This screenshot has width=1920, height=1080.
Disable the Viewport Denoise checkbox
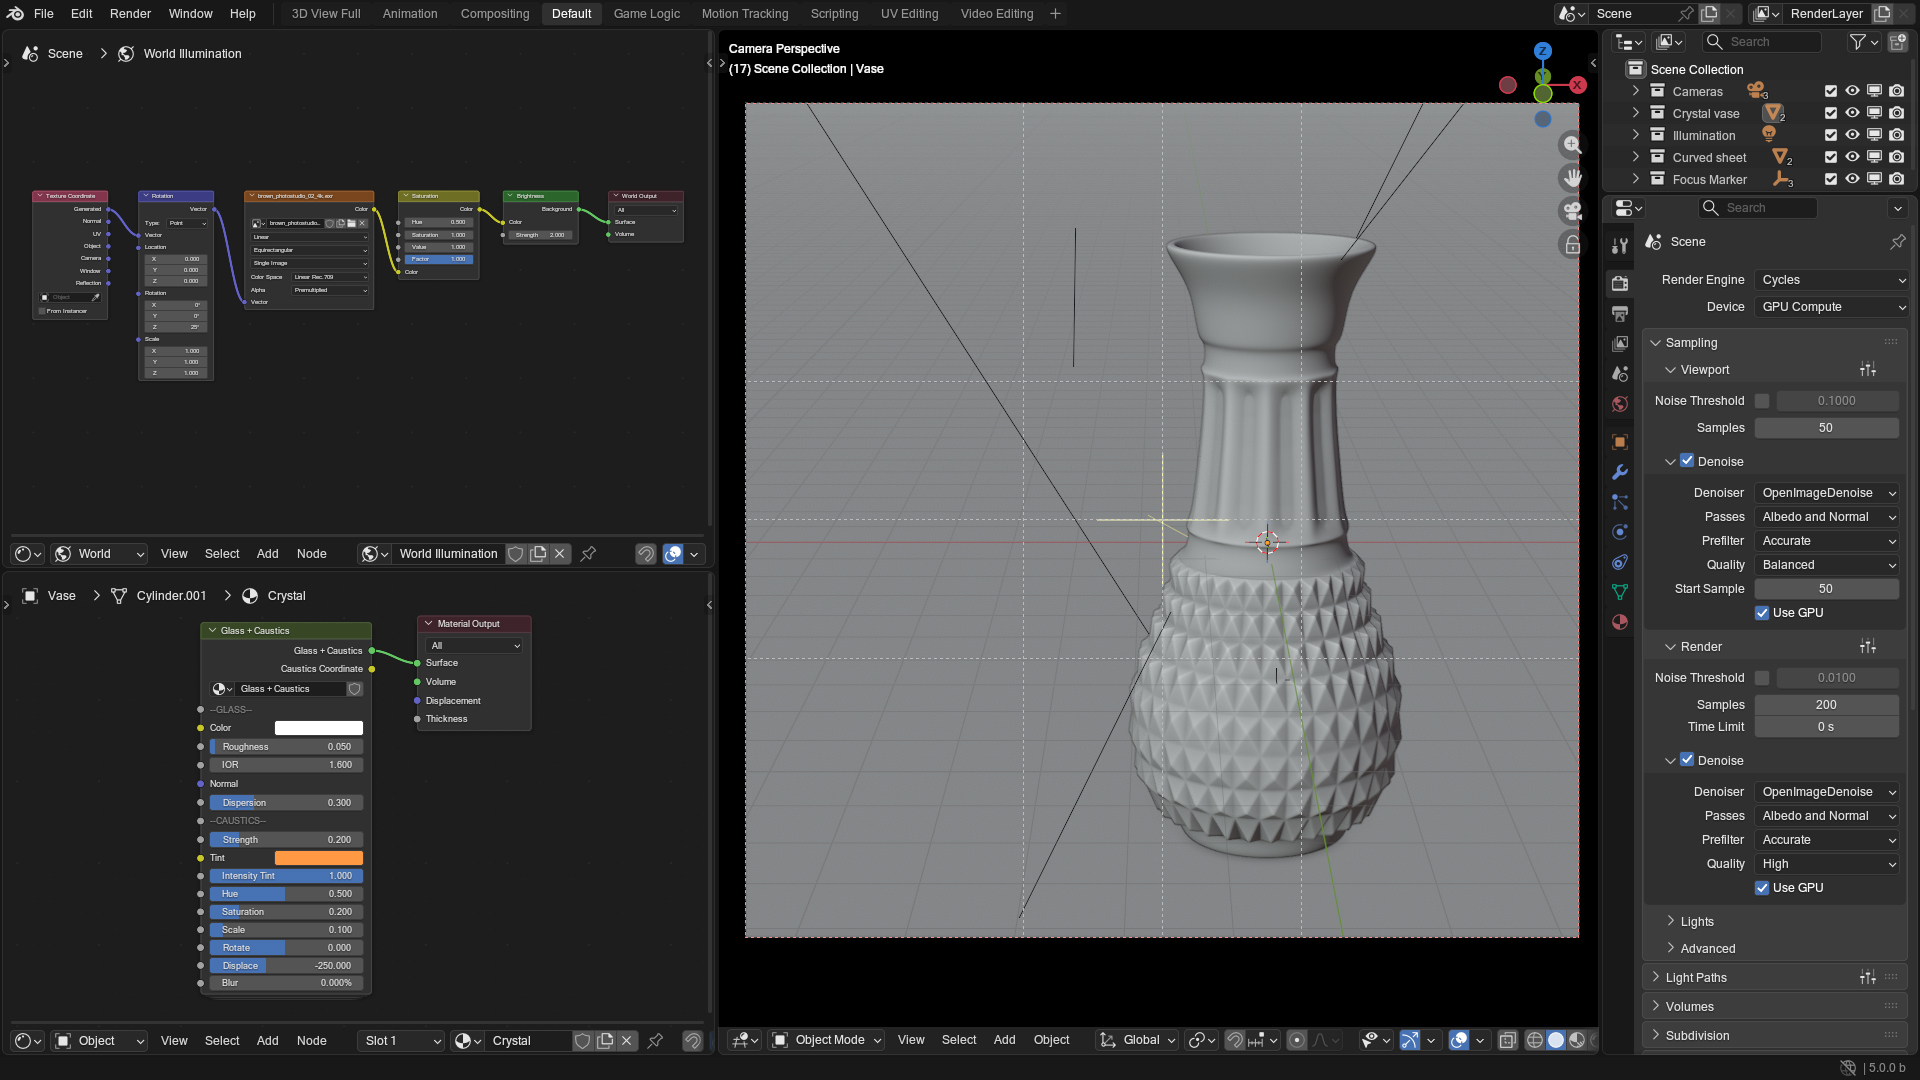1687,461
